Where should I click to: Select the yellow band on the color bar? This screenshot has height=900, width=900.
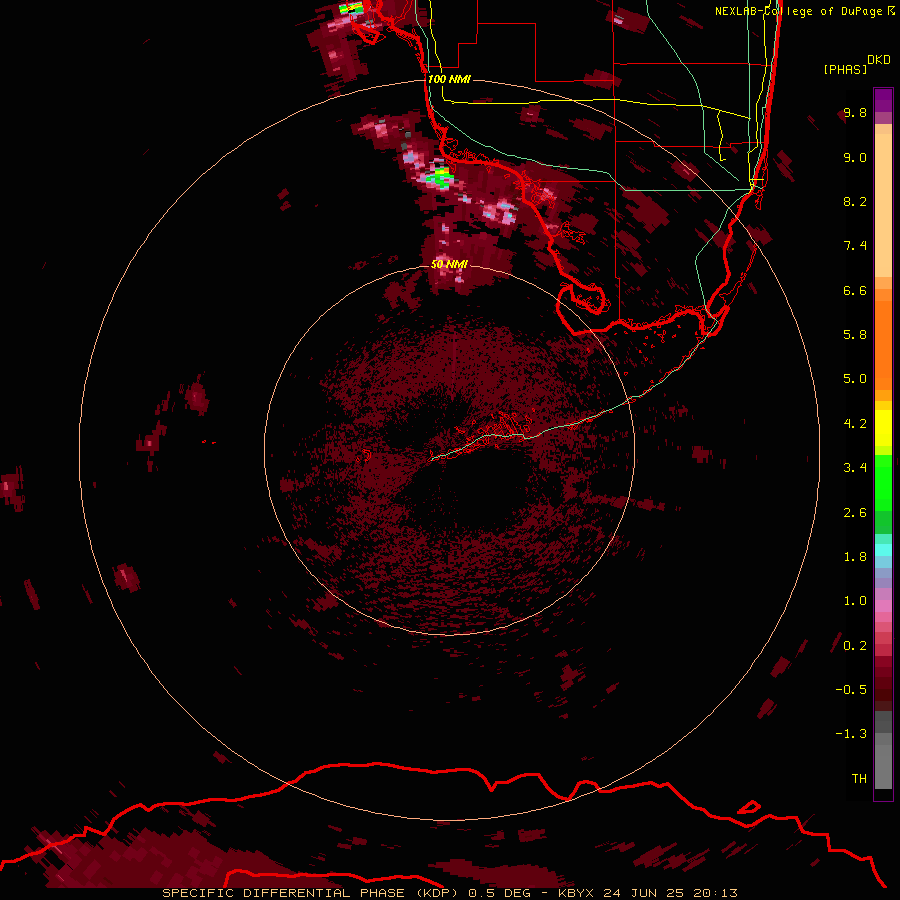point(883,428)
